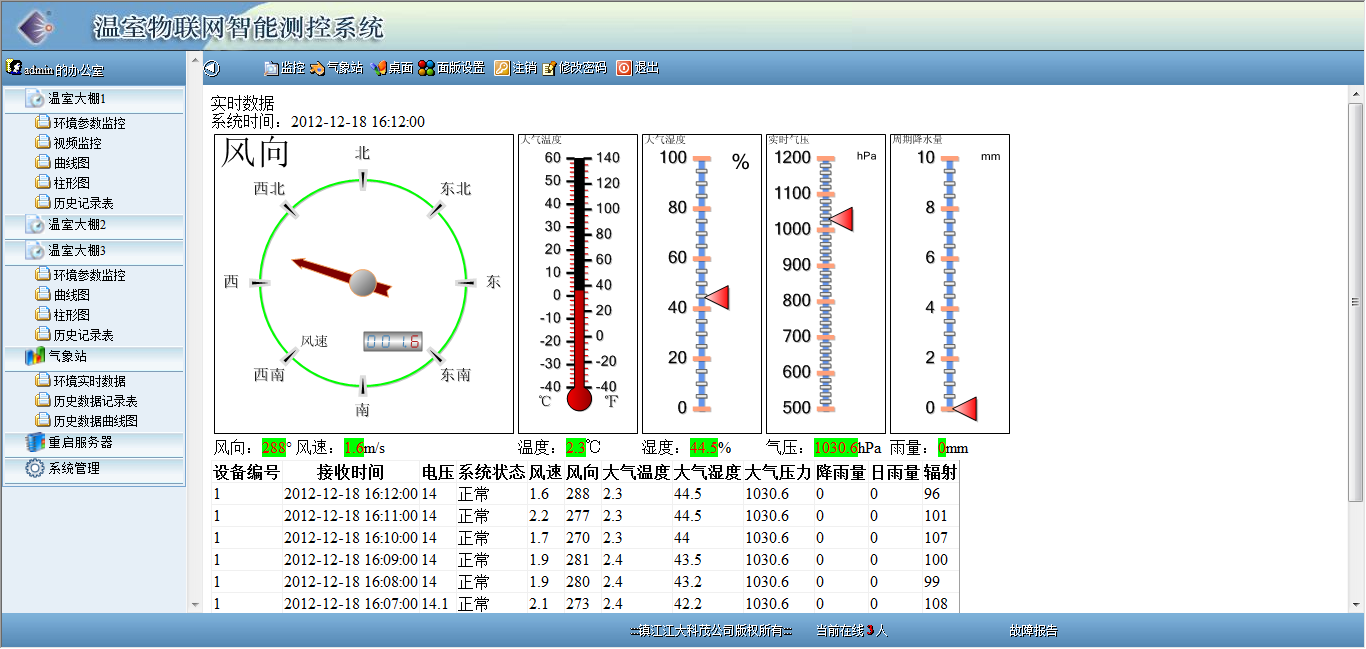
Task: Open 系统管理 with the gear icon
Action: (74, 468)
